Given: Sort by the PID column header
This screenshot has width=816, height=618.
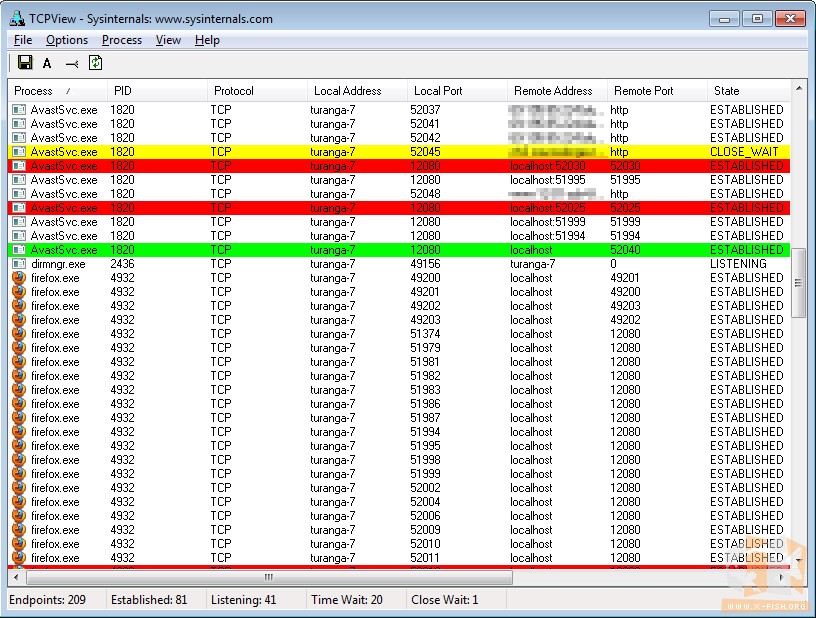Looking at the screenshot, I should click(157, 91).
